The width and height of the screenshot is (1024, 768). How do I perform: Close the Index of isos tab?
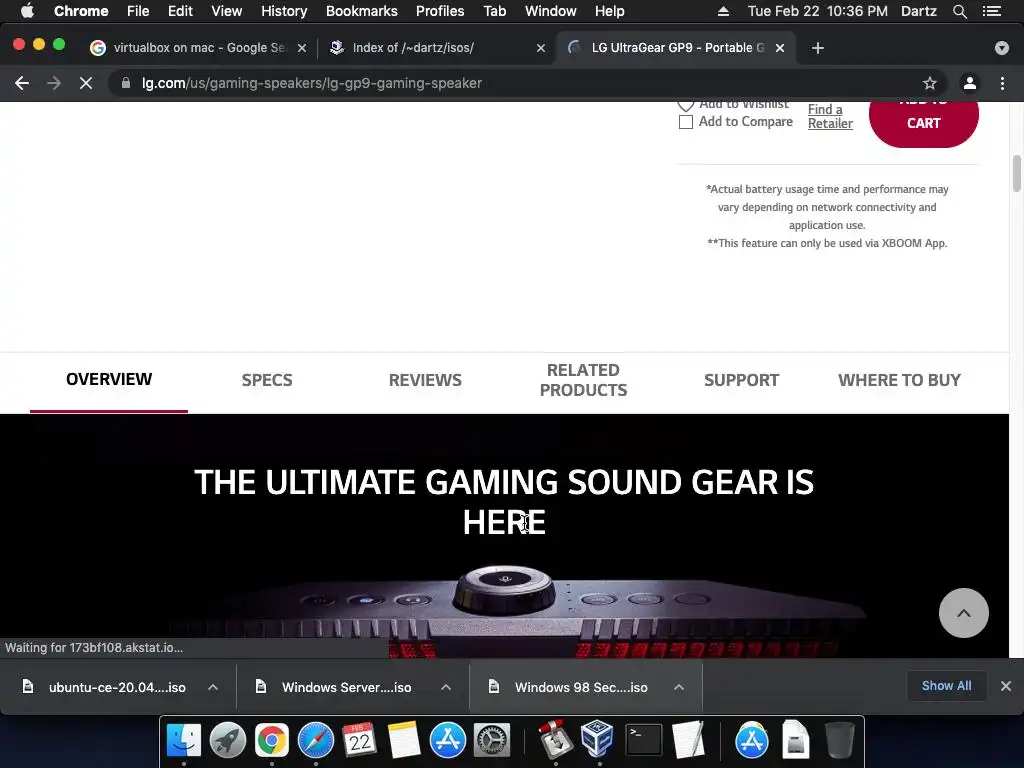point(541,48)
